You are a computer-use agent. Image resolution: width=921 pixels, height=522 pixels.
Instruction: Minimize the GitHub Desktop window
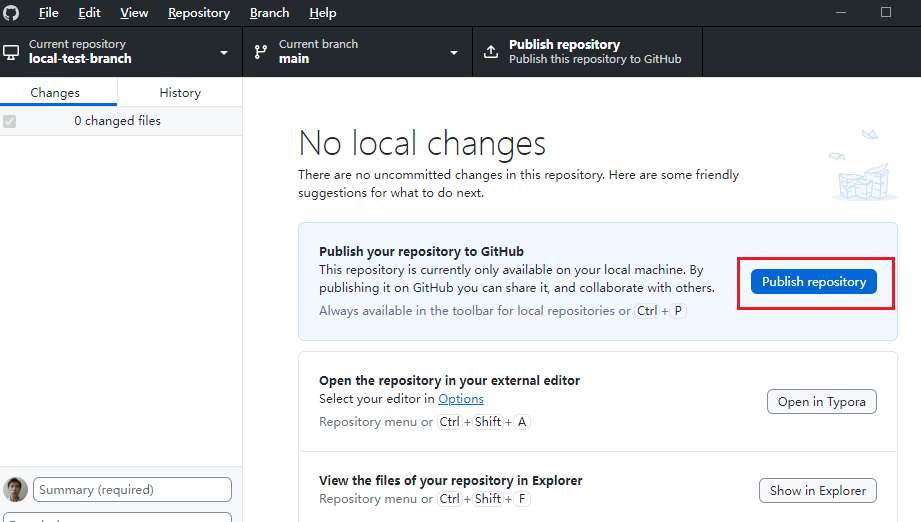pyautogui.click(x=841, y=12)
